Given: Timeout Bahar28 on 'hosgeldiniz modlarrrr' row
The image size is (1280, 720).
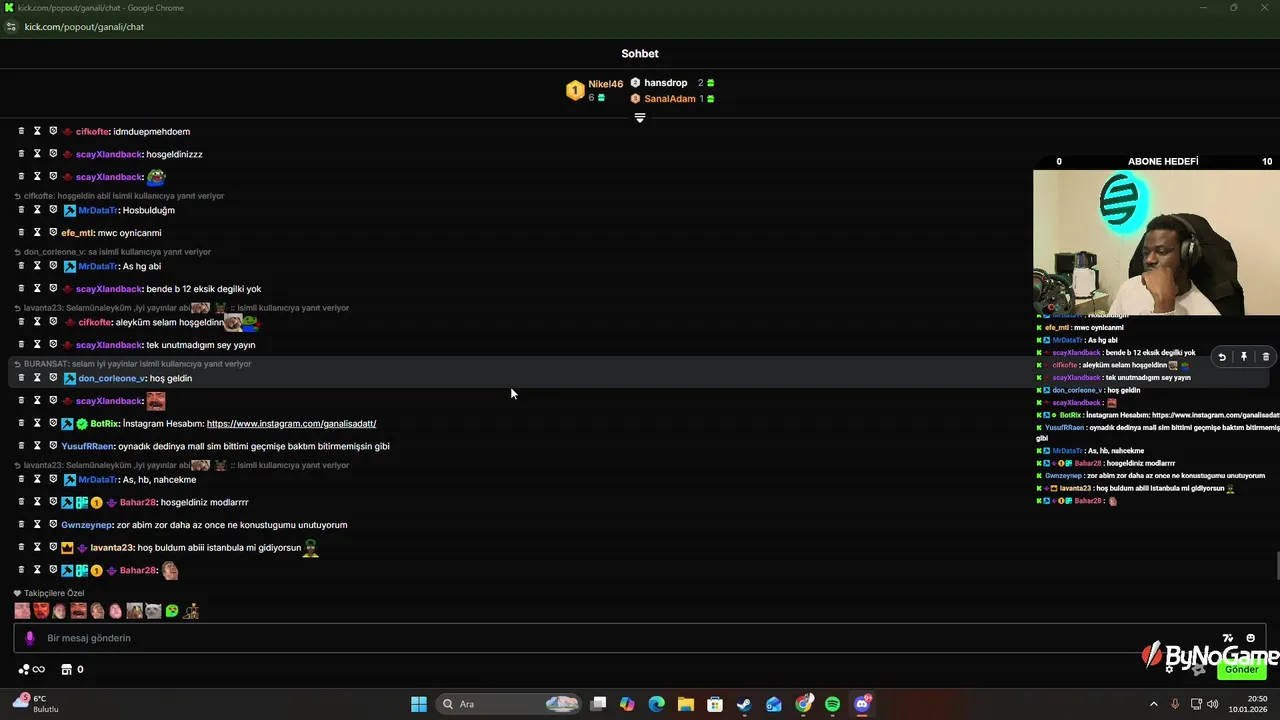Looking at the screenshot, I should (37, 502).
